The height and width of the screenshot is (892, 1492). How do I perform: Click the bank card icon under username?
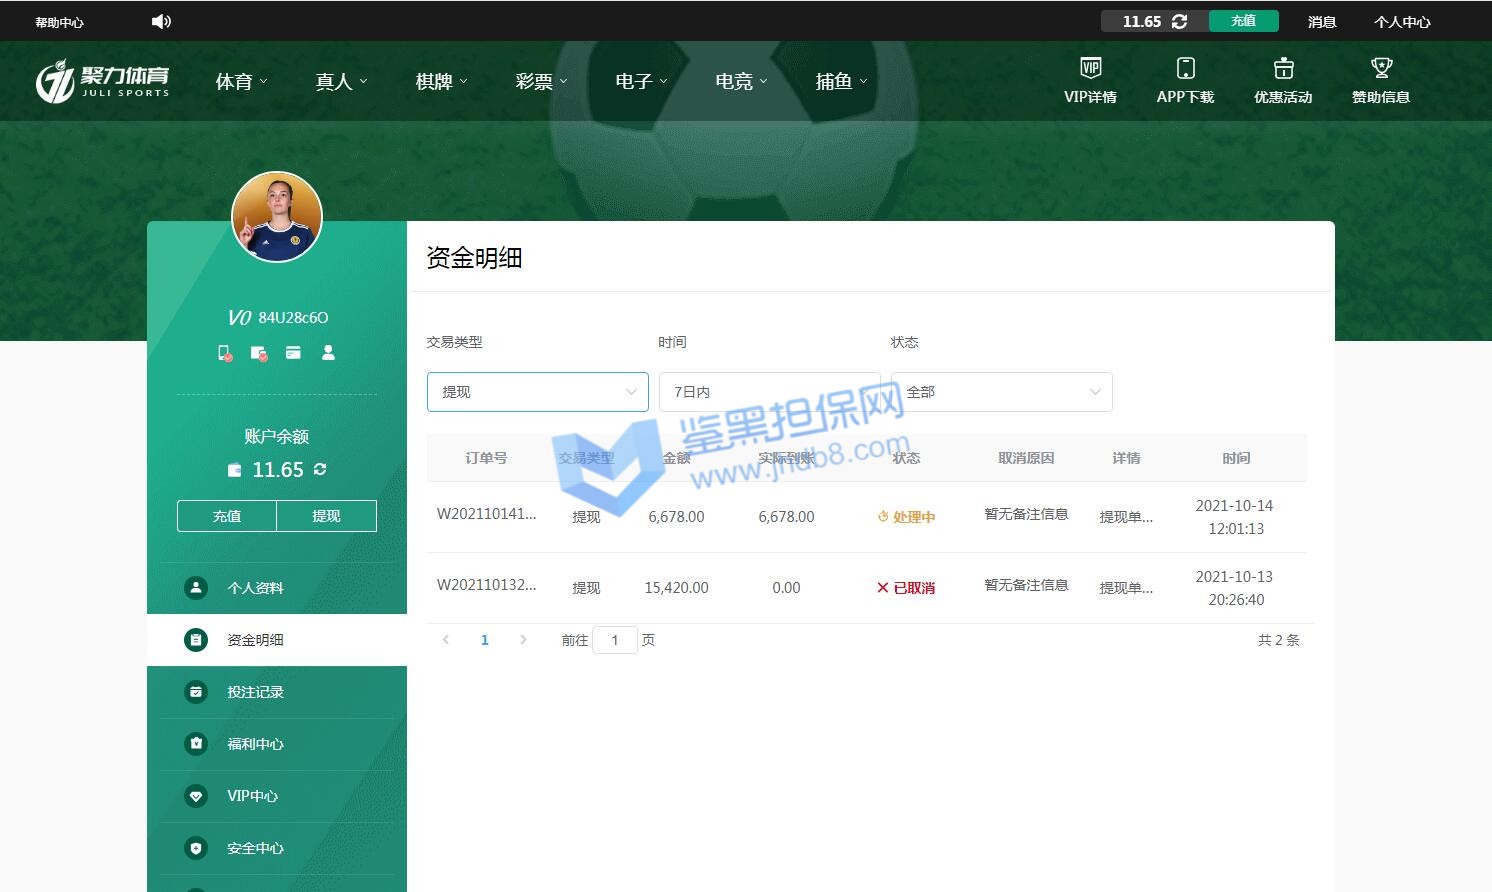[x=293, y=353]
